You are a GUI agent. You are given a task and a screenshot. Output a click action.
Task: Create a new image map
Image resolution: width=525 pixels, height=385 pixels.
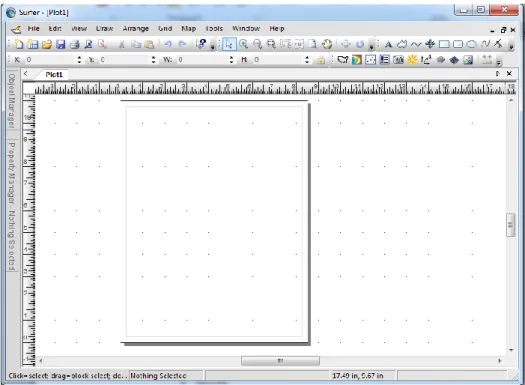398,60
